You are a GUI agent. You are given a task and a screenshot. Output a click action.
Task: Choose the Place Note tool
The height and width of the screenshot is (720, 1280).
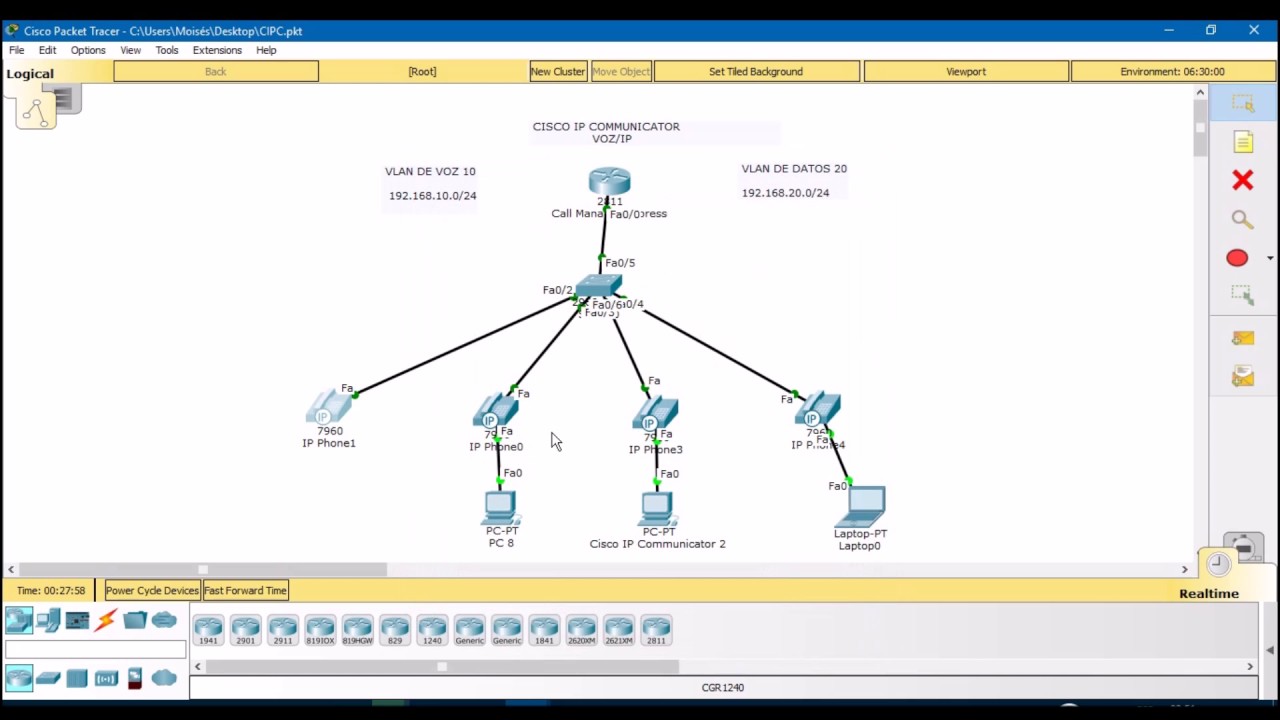1242,142
